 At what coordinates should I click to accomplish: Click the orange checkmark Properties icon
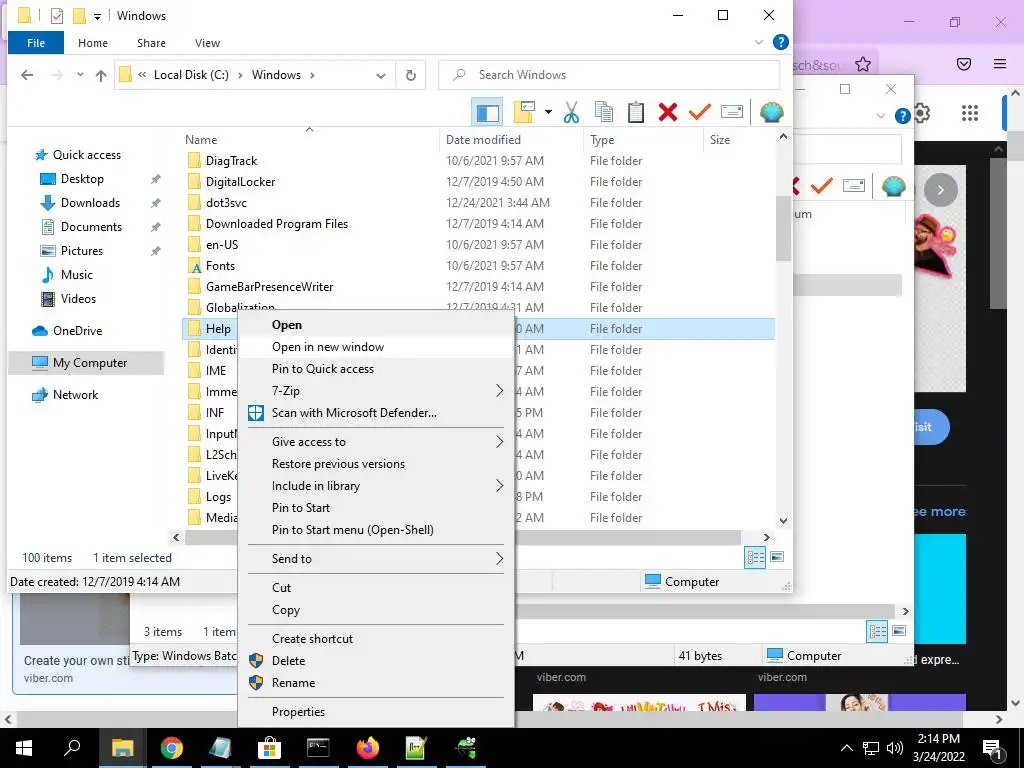699,112
